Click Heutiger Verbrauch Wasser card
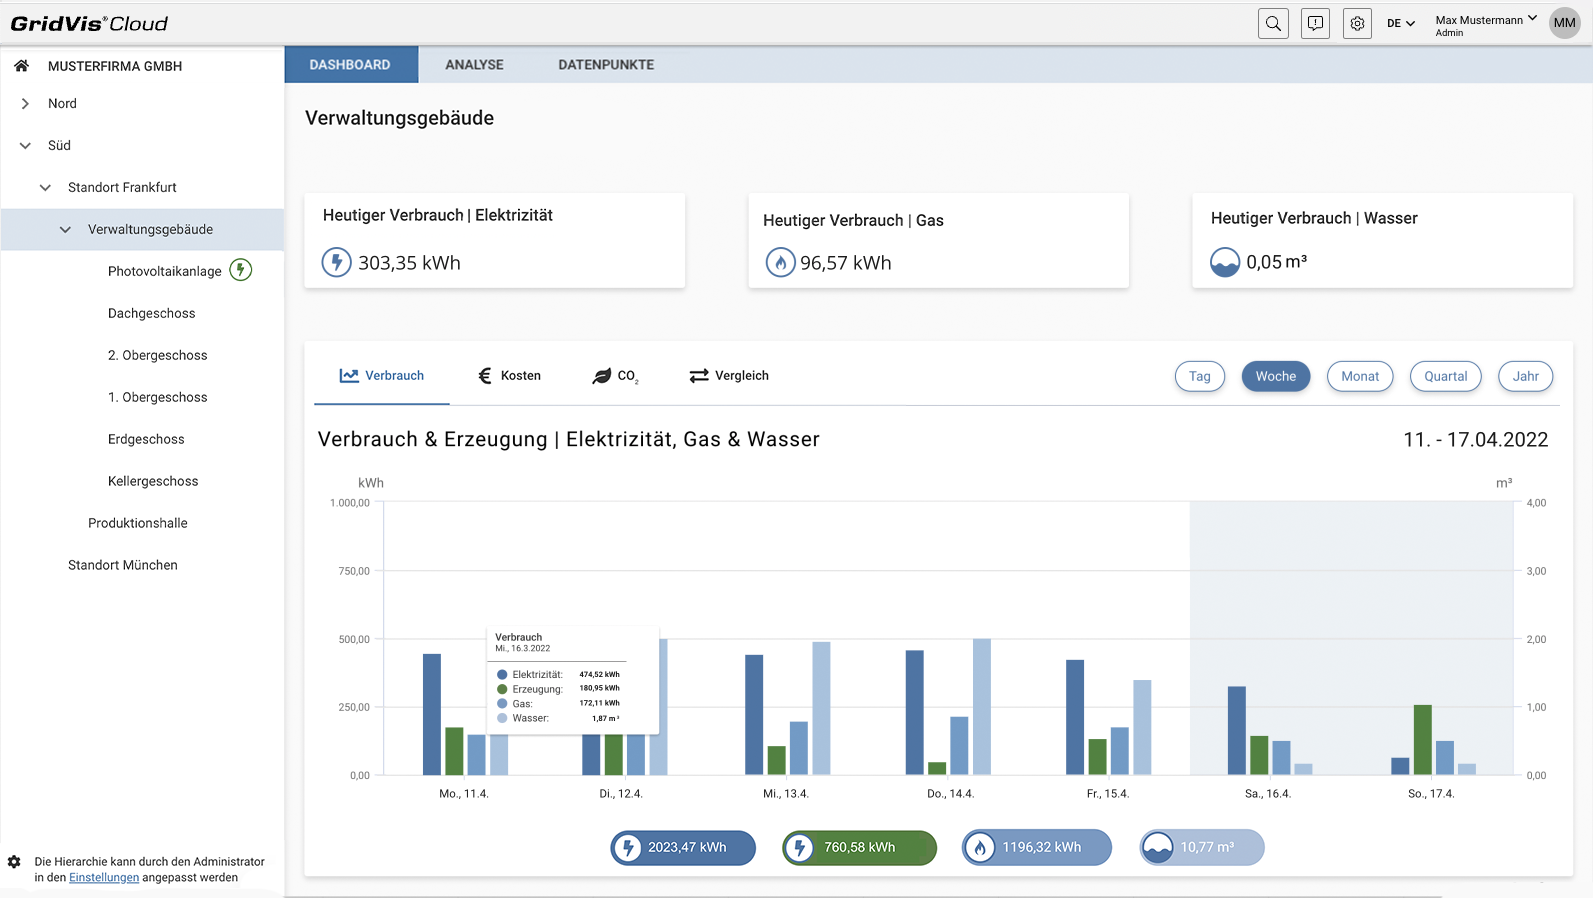 point(1383,241)
